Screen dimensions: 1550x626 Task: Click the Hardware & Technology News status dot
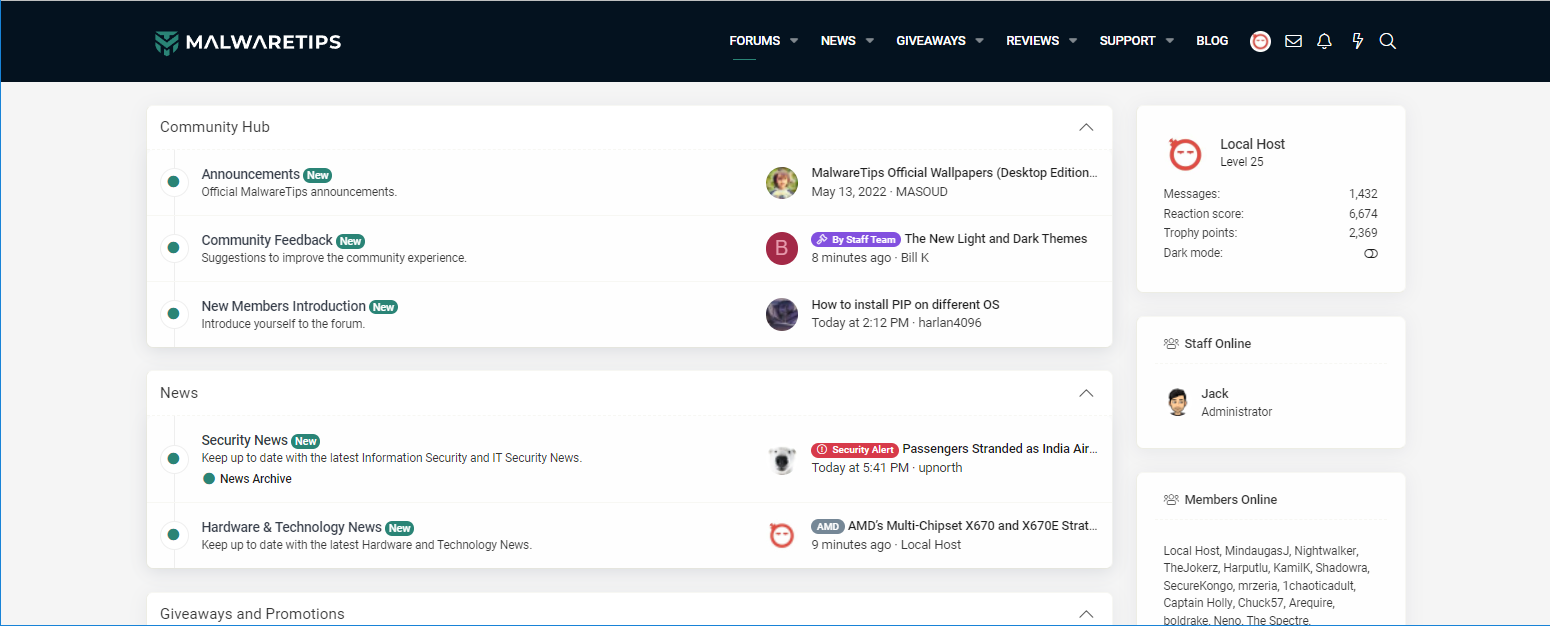click(173, 535)
